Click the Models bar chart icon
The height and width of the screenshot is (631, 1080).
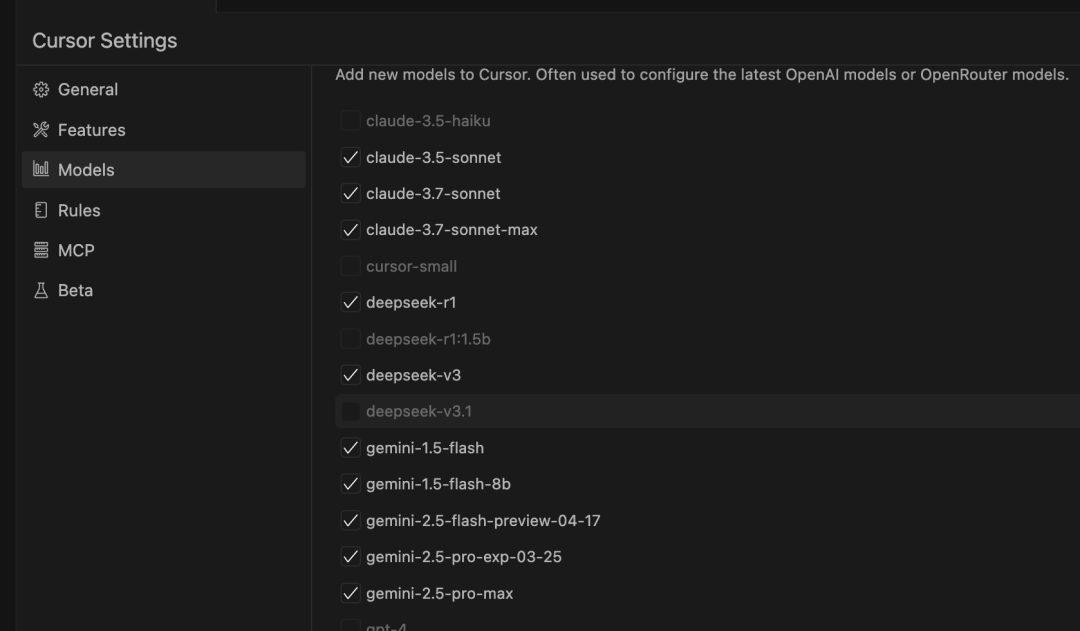[x=41, y=170]
